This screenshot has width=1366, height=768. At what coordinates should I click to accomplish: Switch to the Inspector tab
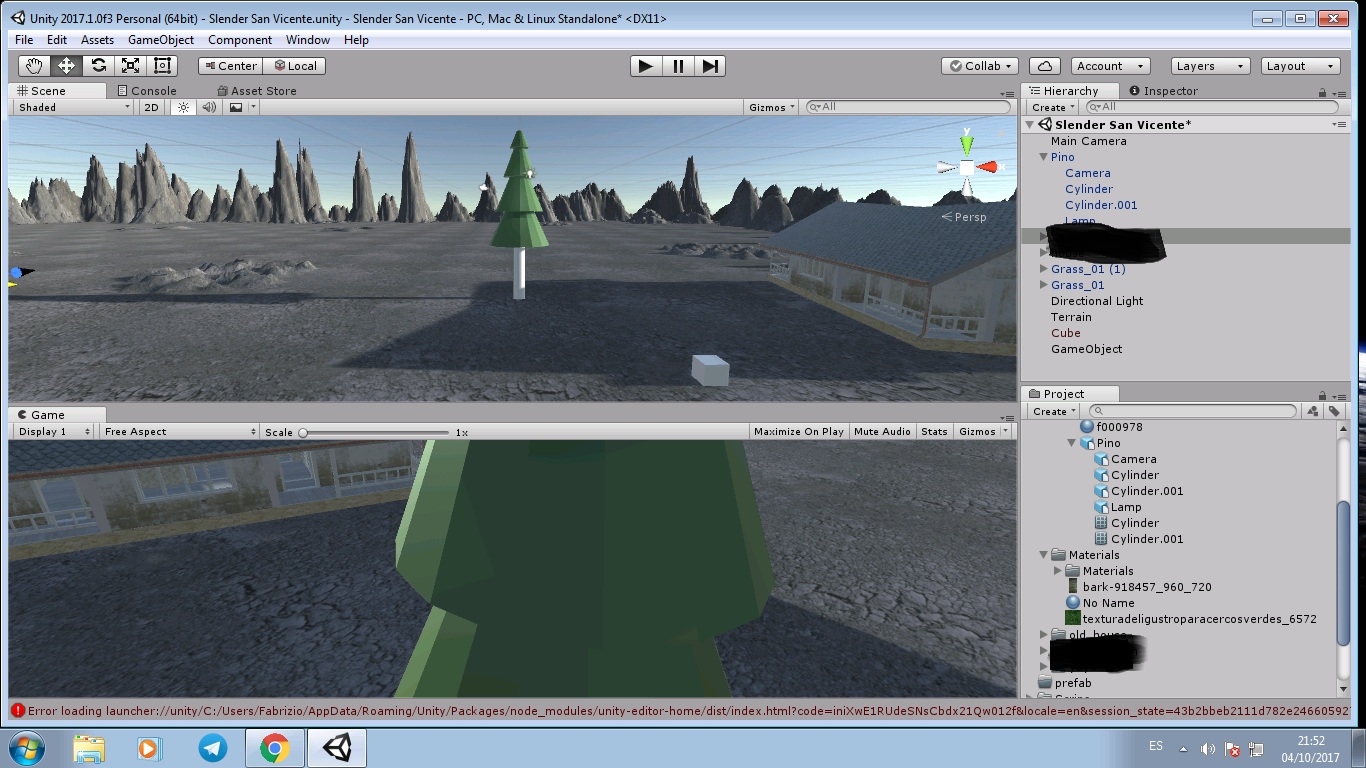point(1163,91)
